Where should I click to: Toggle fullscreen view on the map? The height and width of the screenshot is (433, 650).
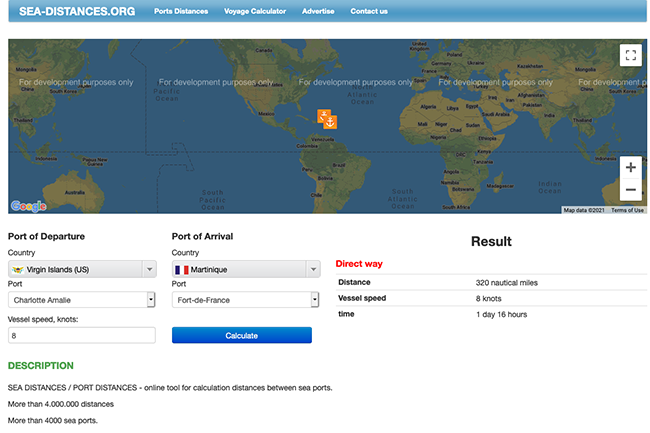point(630,56)
